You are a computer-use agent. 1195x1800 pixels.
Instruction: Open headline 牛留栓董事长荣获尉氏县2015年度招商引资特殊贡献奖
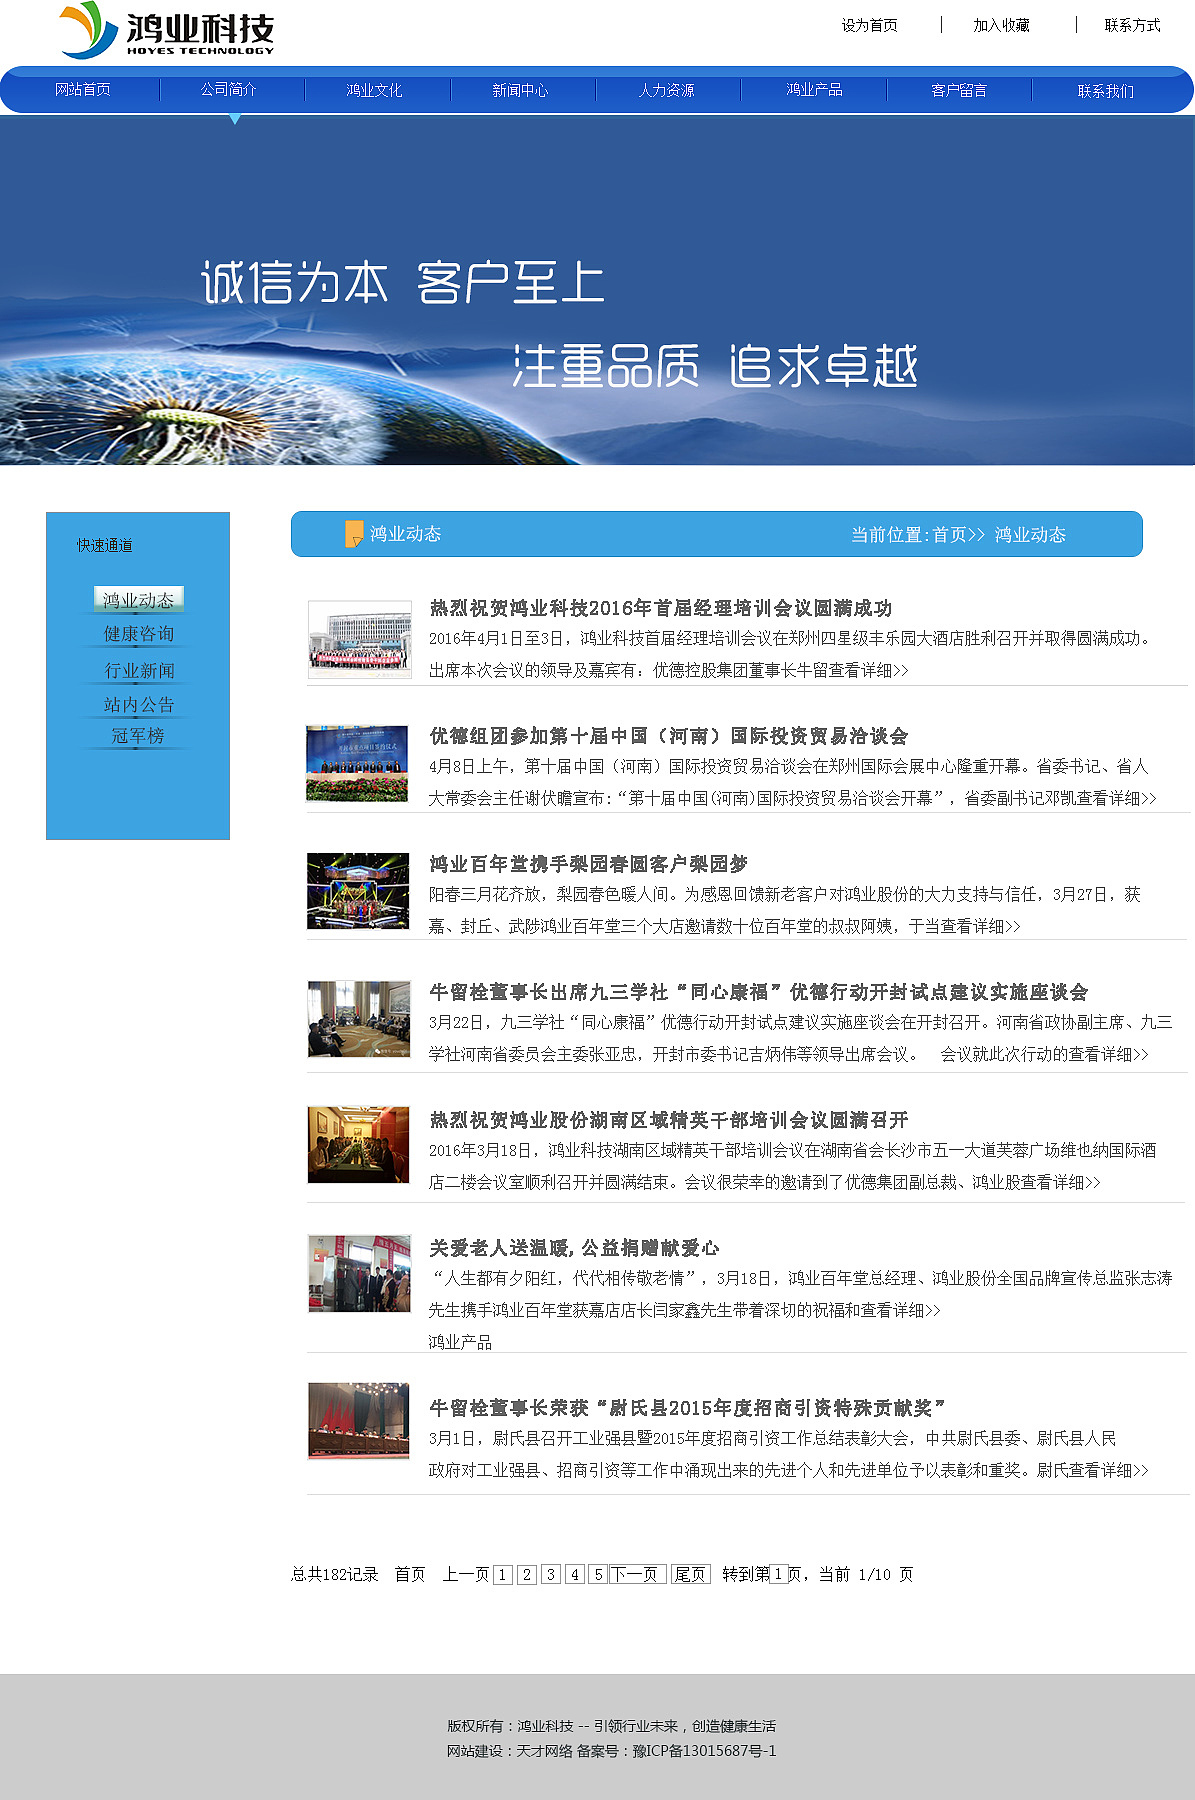point(688,1408)
